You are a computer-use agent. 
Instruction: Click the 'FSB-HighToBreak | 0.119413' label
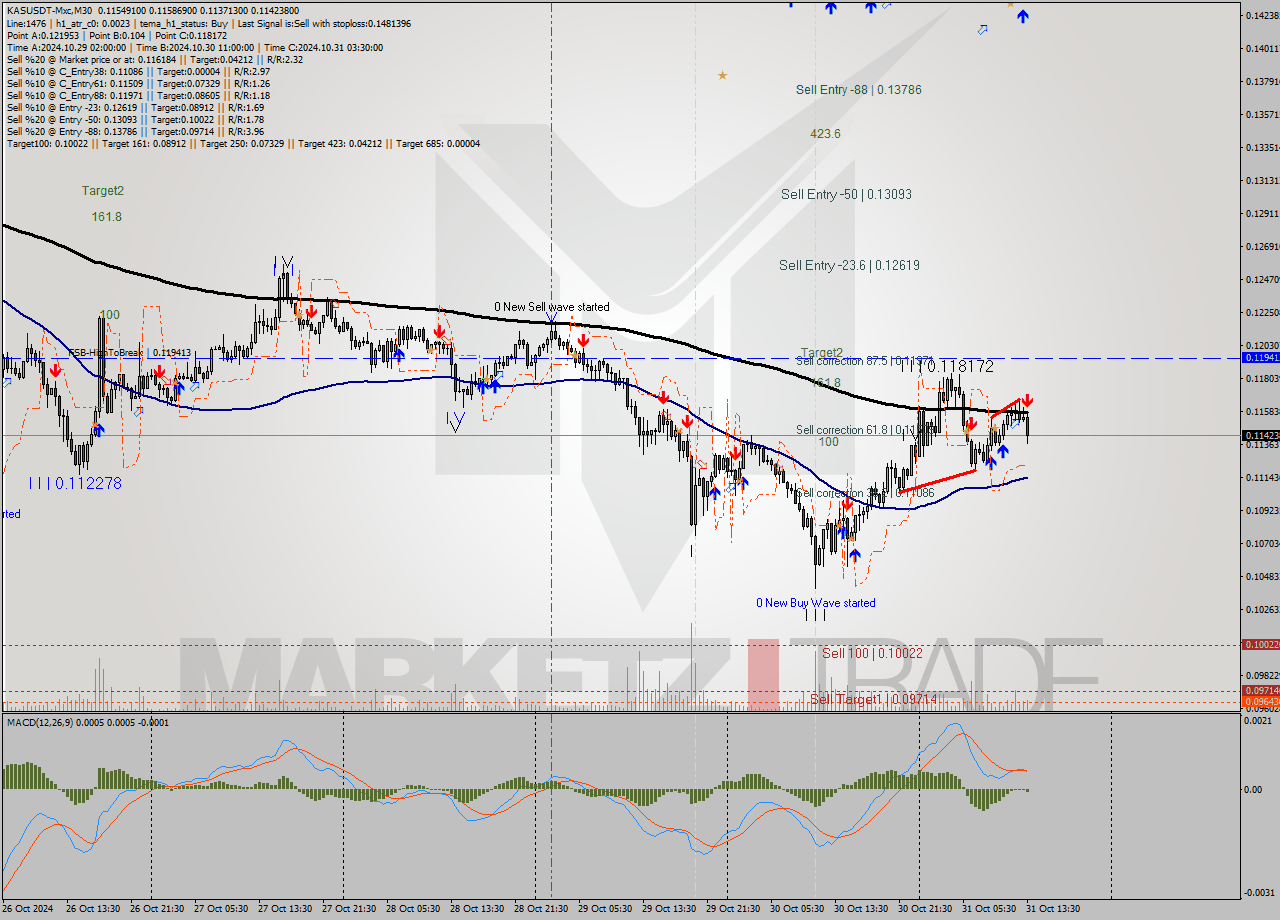pos(129,353)
